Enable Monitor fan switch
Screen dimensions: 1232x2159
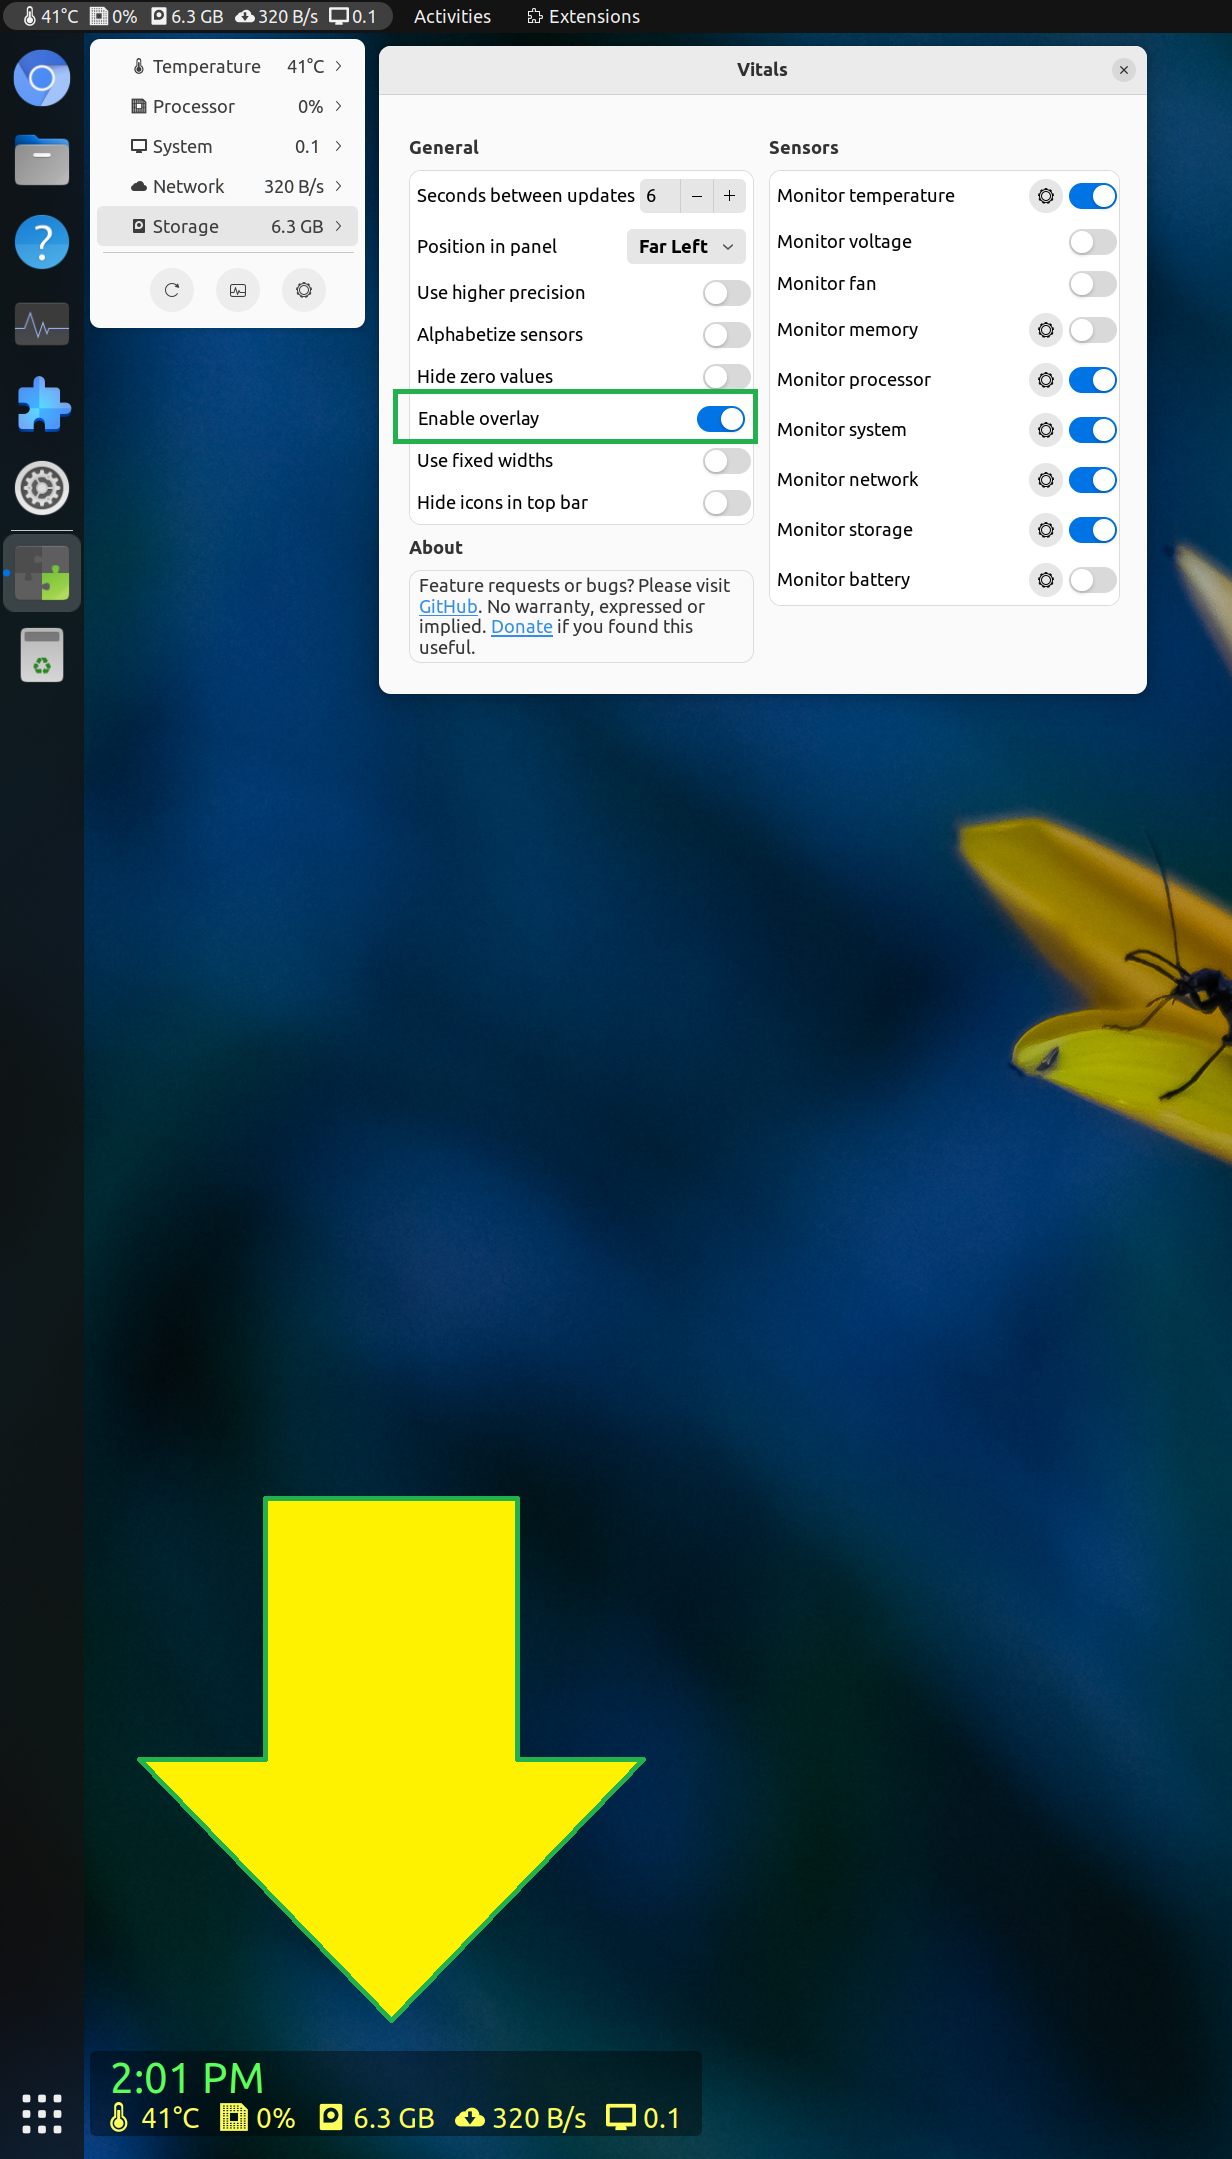(1093, 284)
